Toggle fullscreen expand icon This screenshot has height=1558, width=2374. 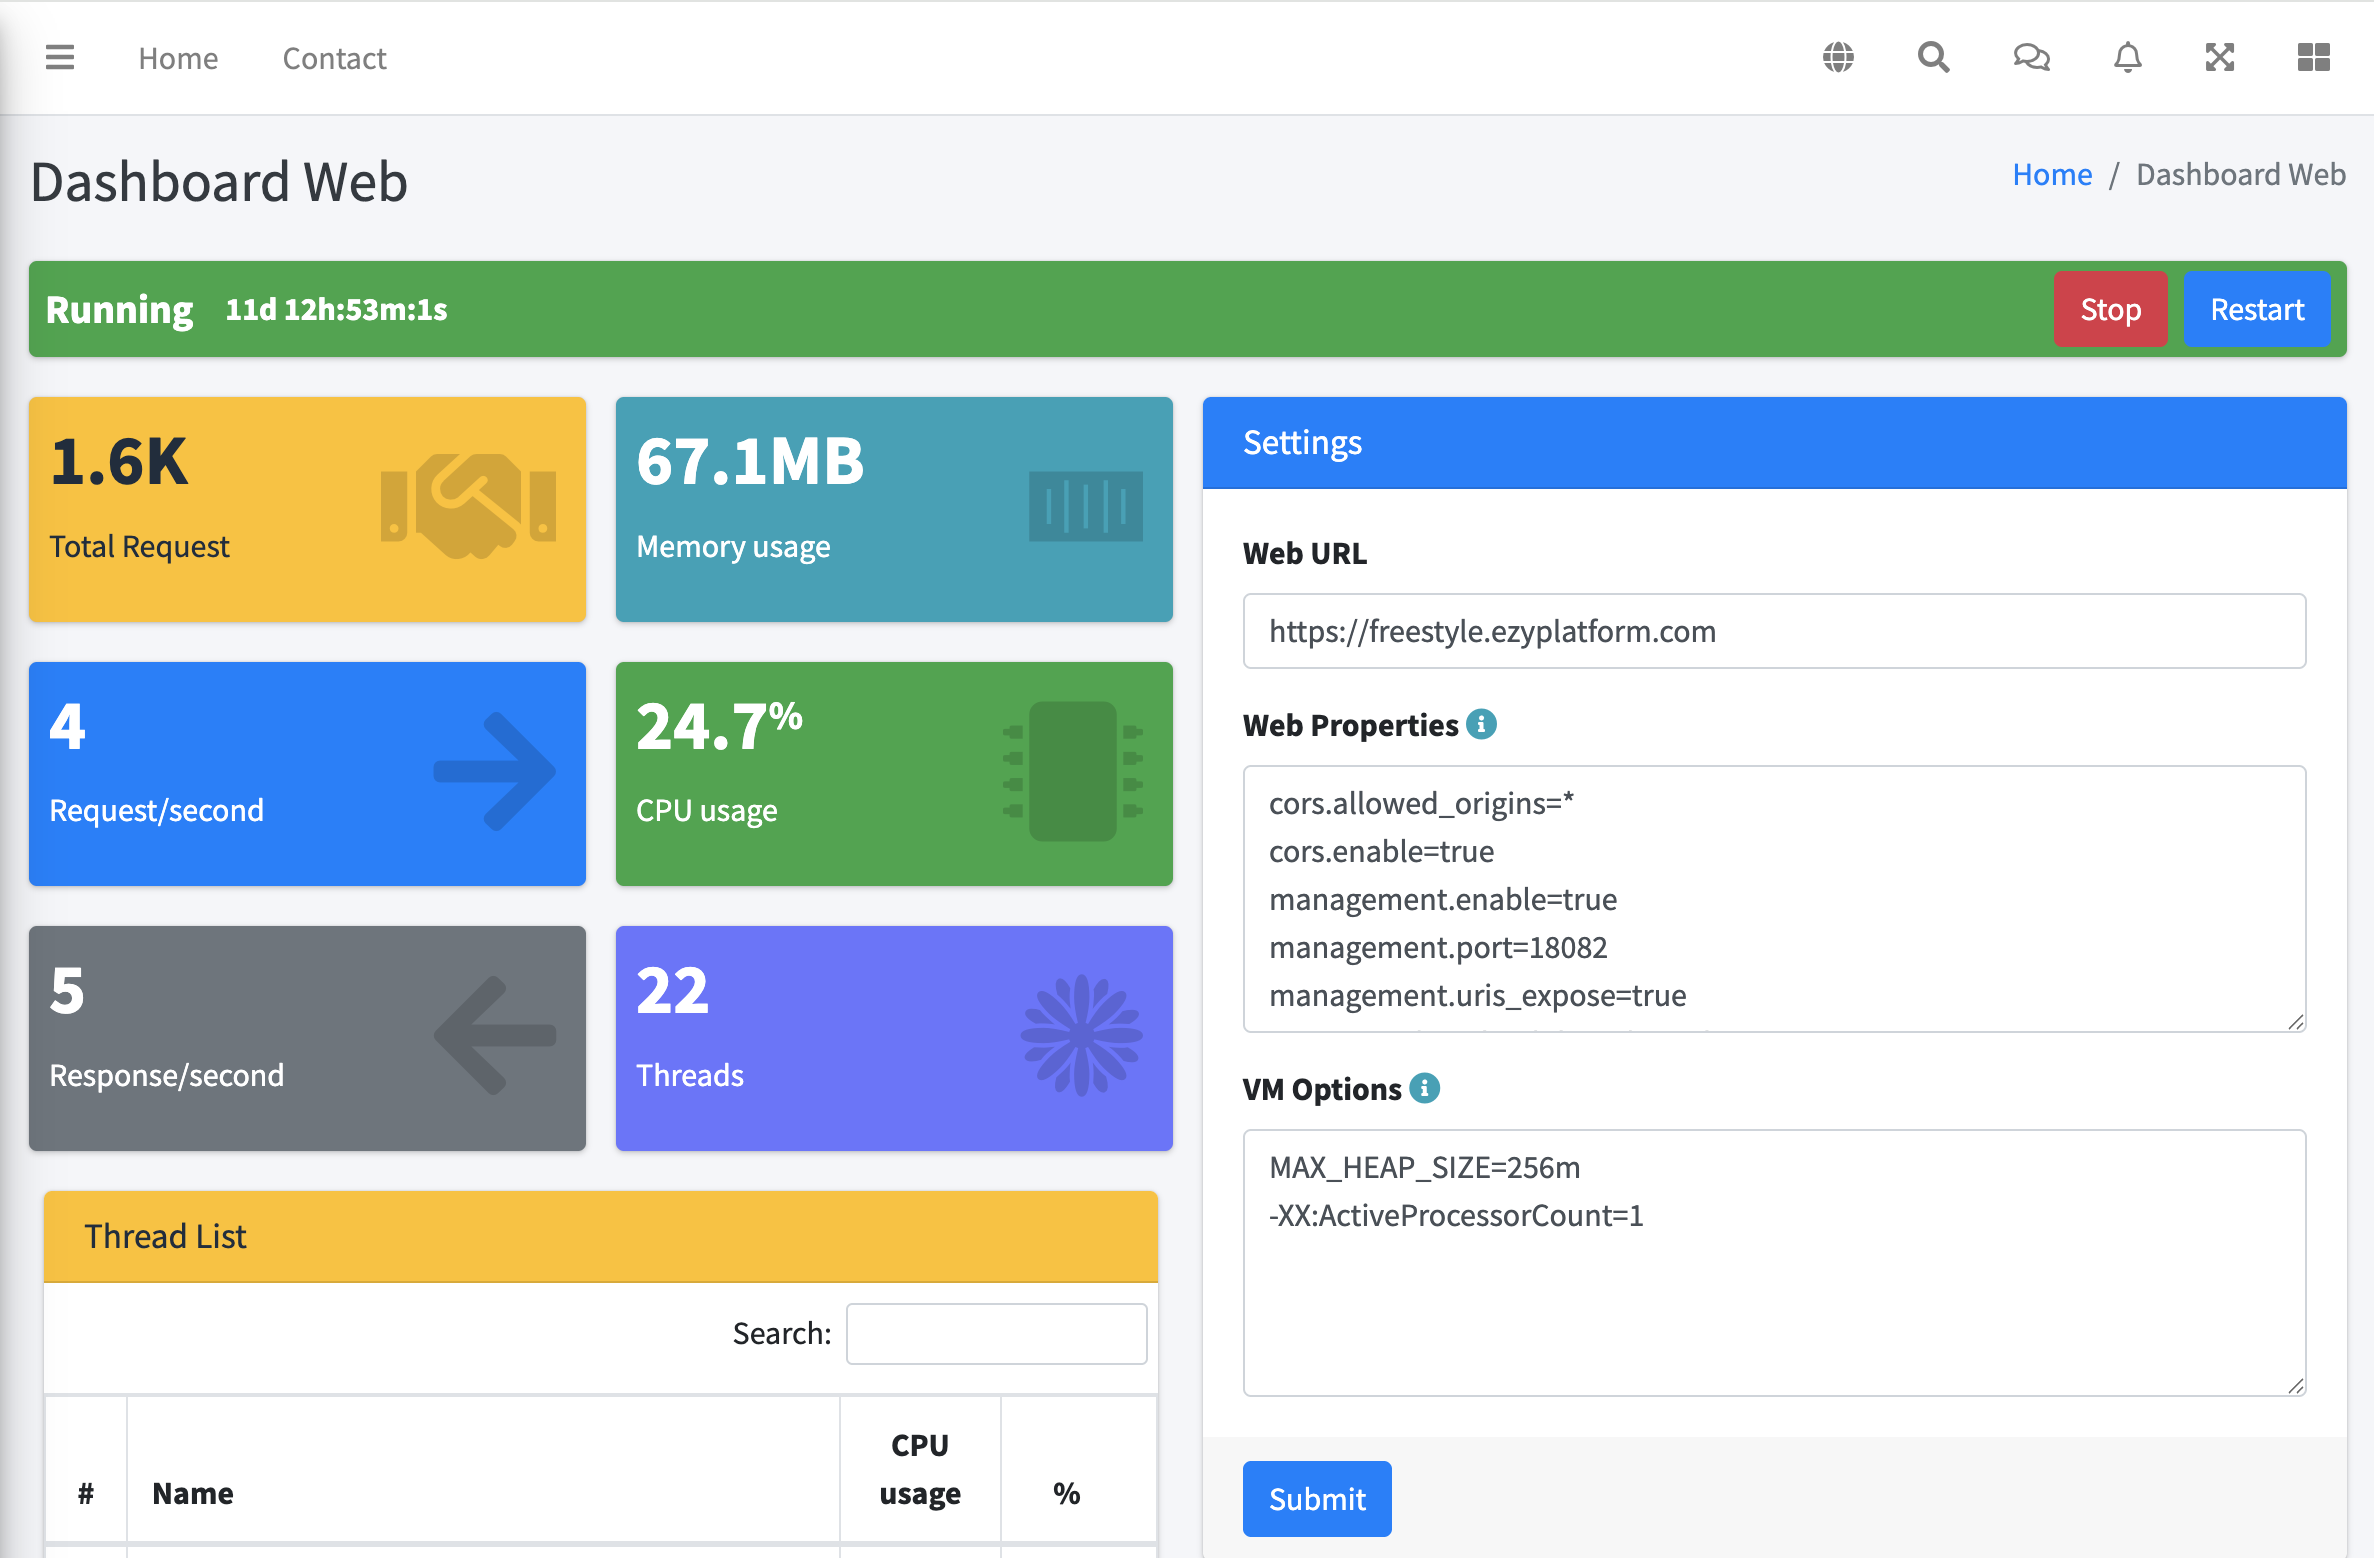point(2220,58)
